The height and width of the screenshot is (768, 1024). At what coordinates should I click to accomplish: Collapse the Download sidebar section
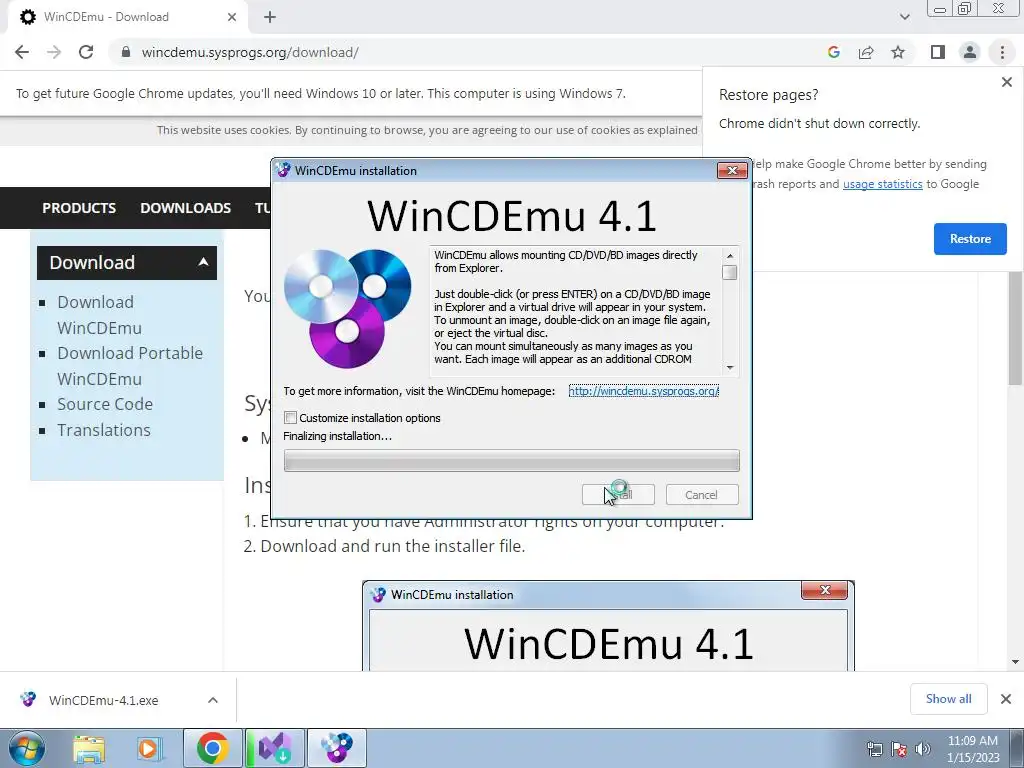coord(127,263)
